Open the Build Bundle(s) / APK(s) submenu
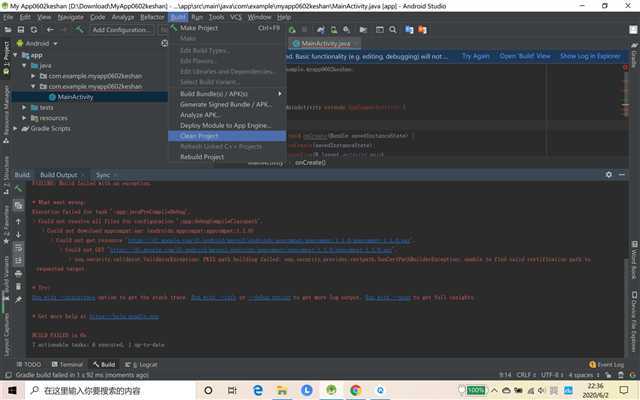640x400 pixels. [227, 94]
